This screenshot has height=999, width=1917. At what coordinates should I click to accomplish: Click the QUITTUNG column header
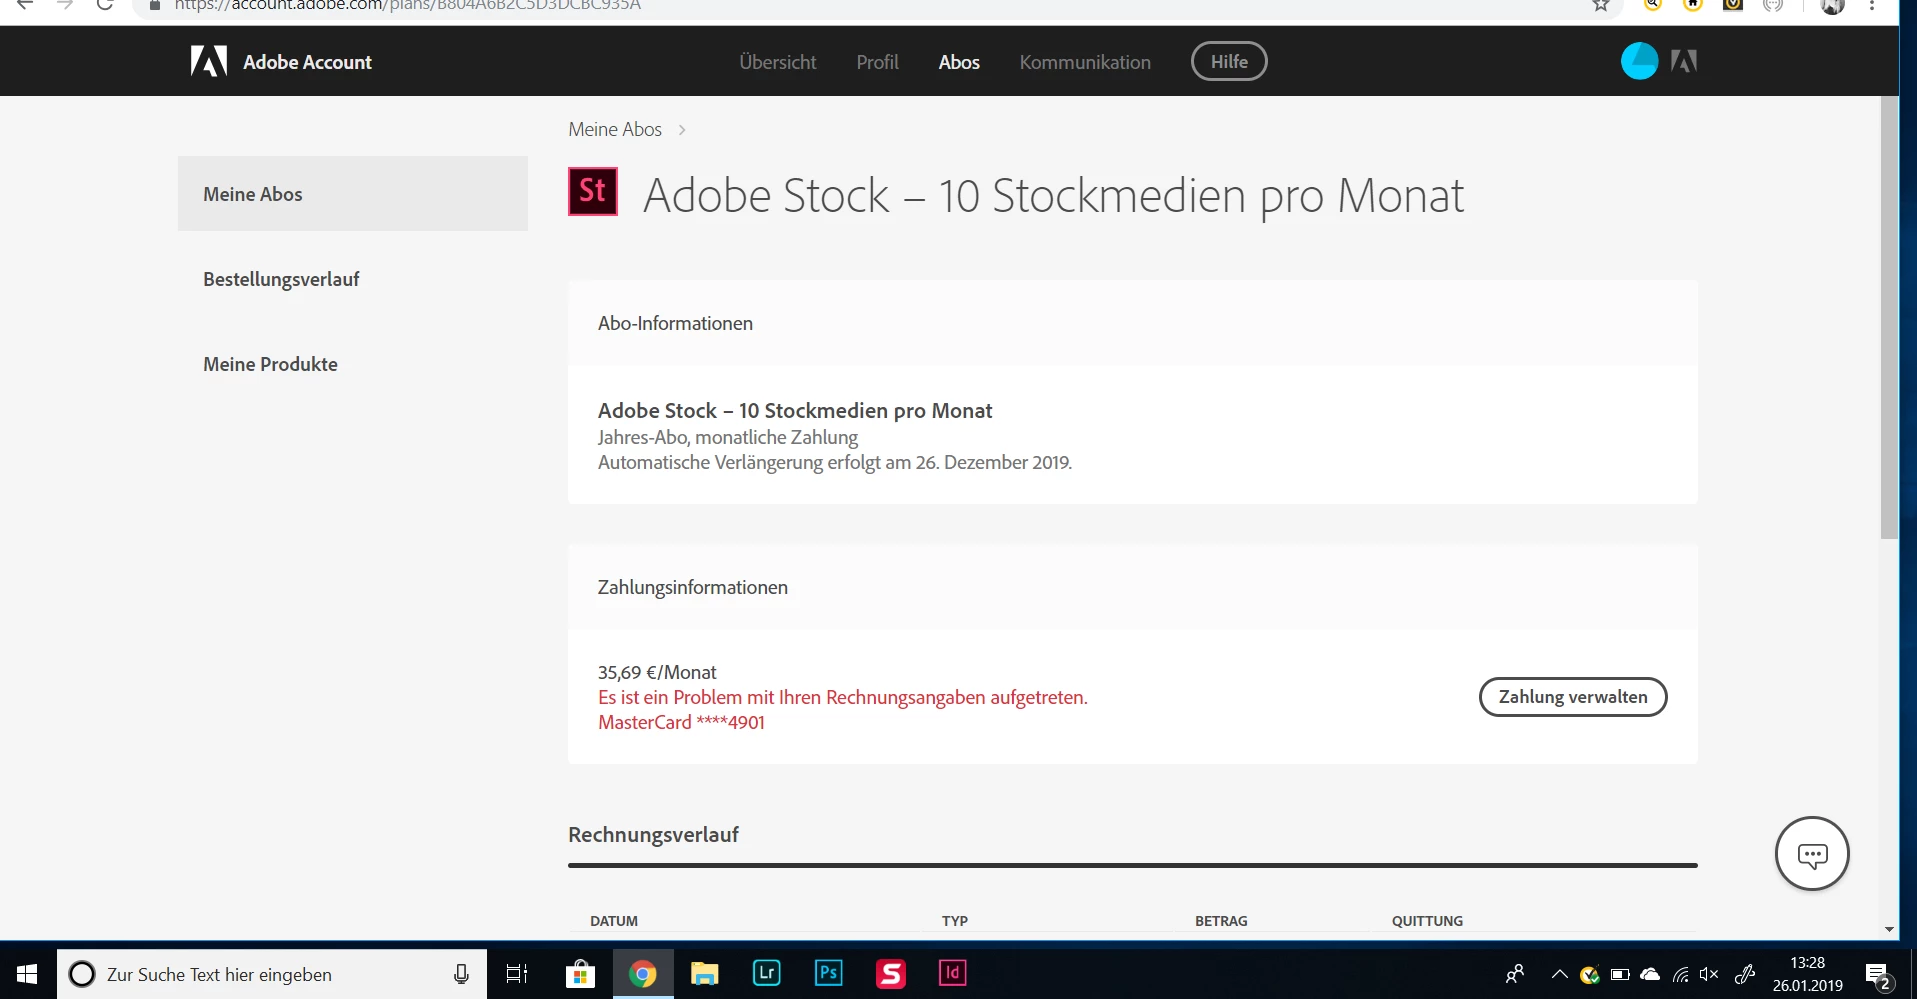(1427, 921)
